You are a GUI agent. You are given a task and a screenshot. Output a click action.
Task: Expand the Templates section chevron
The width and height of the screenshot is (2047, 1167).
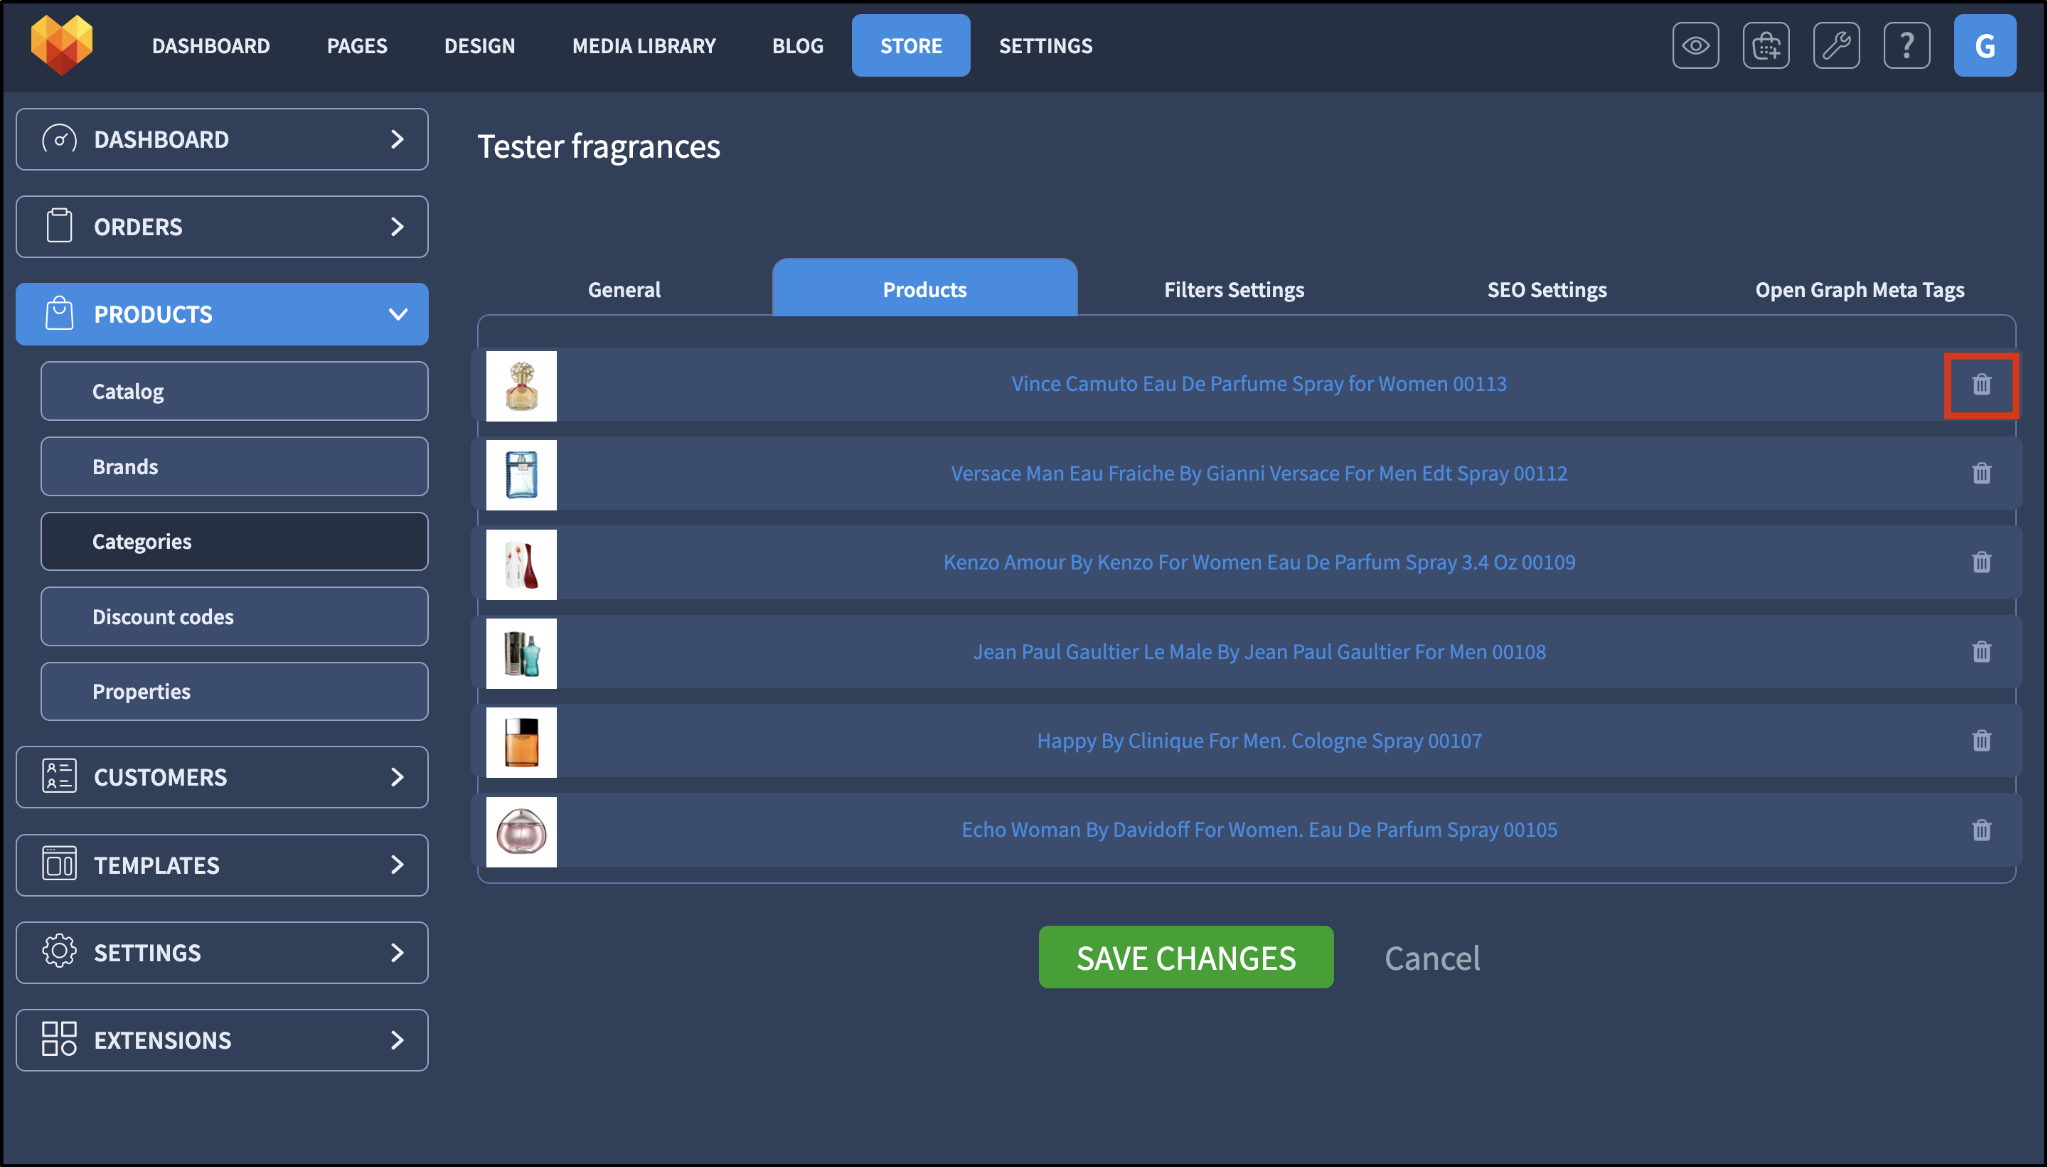[397, 865]
